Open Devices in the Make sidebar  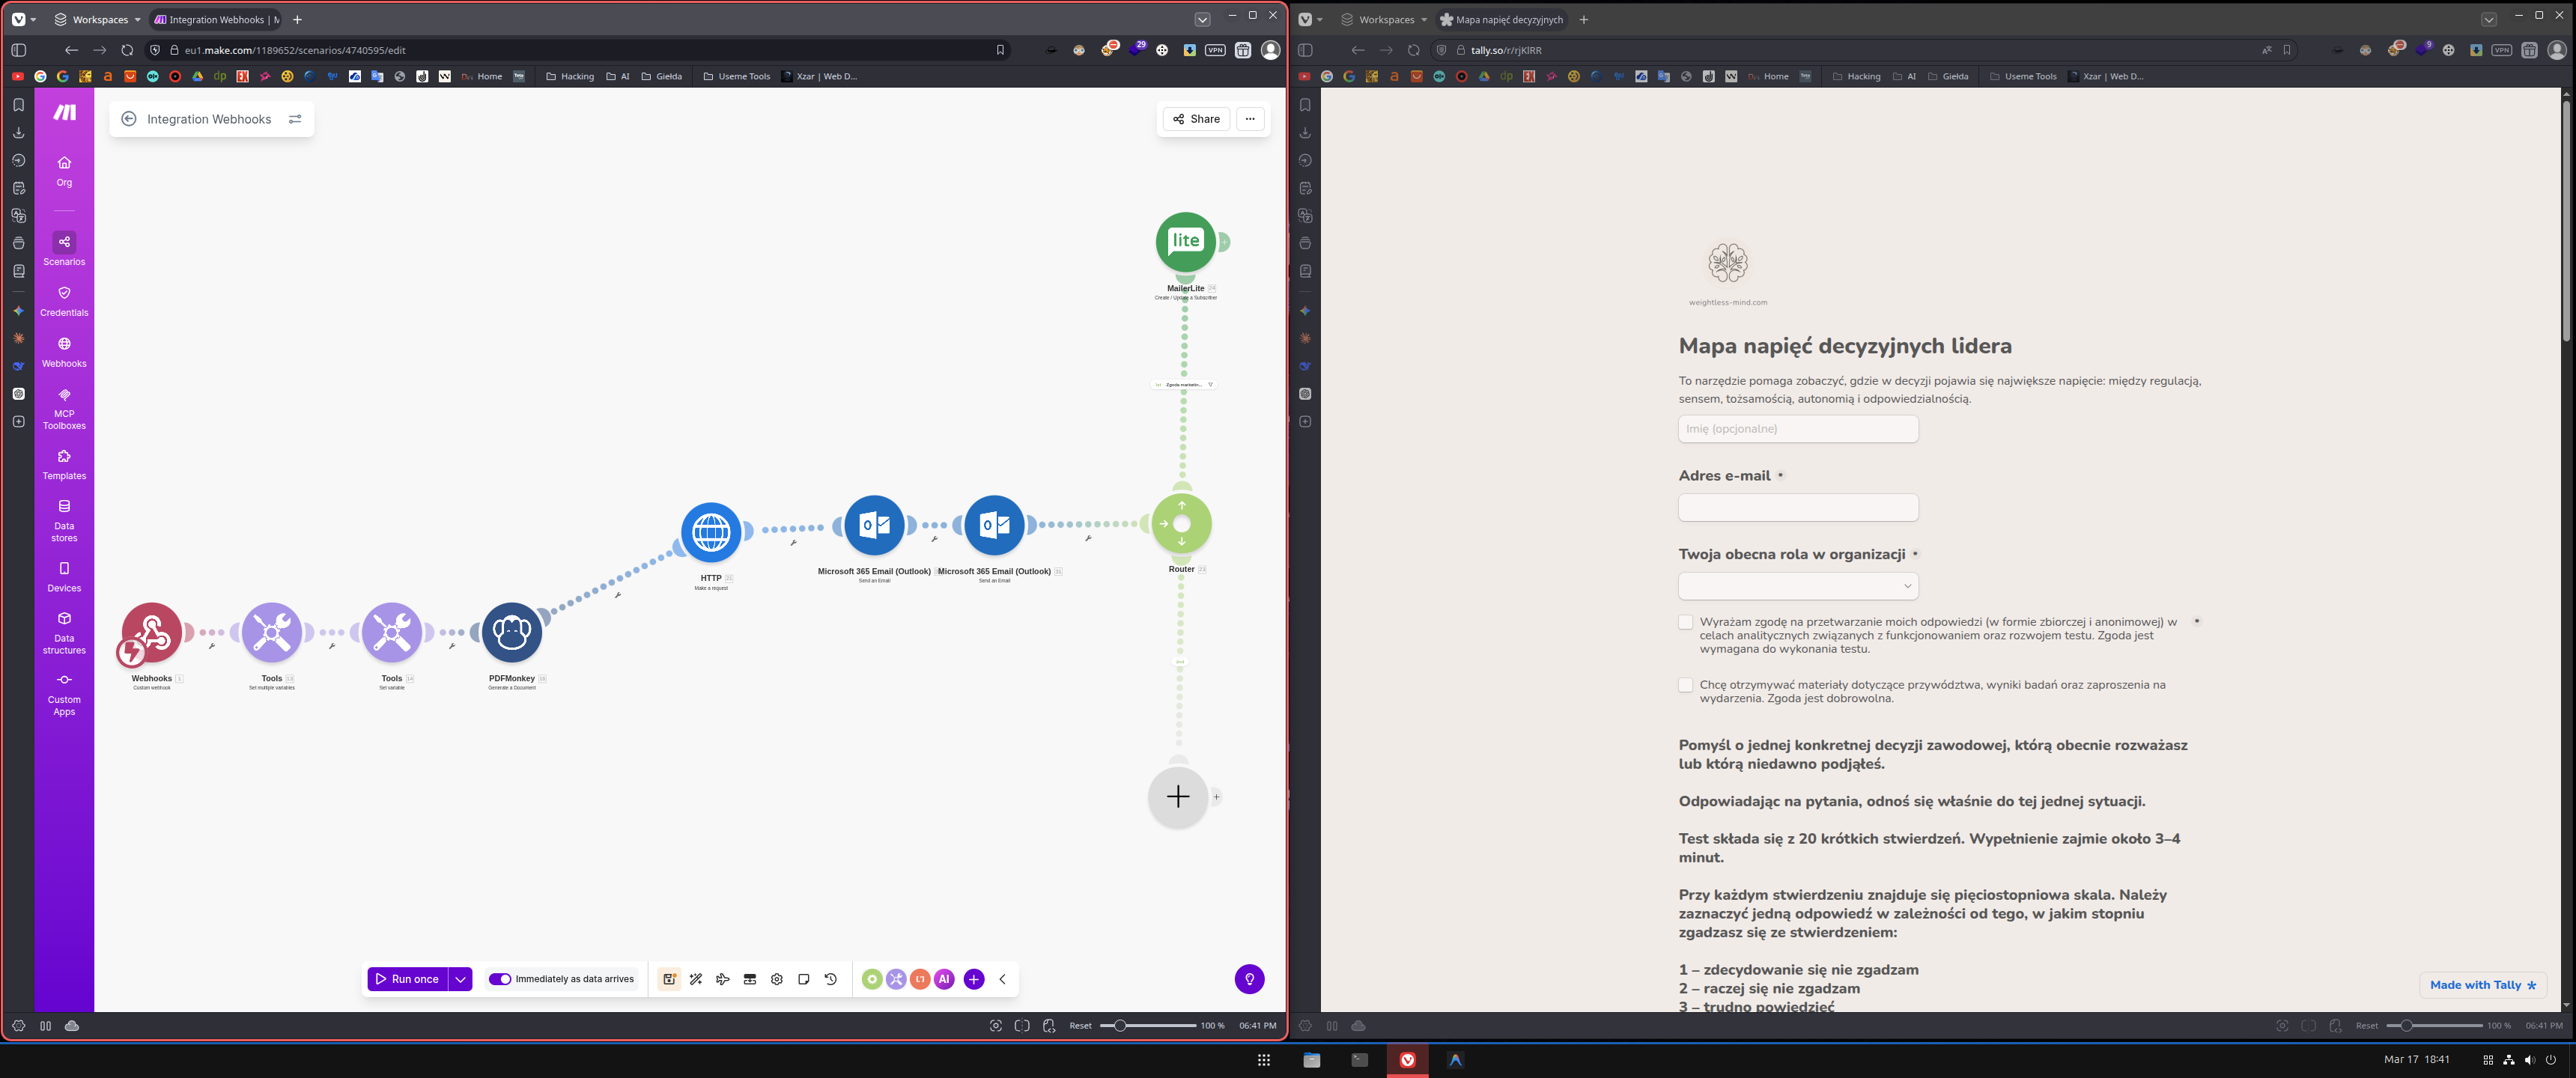point(64,577)
